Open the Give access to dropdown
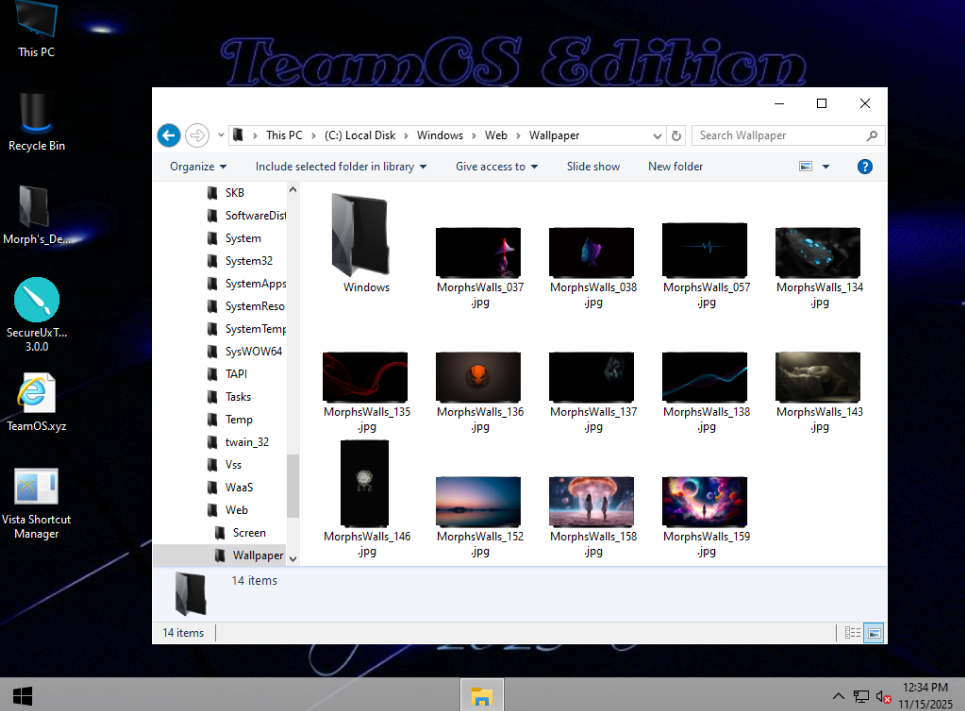 click(x=496, y=167)
